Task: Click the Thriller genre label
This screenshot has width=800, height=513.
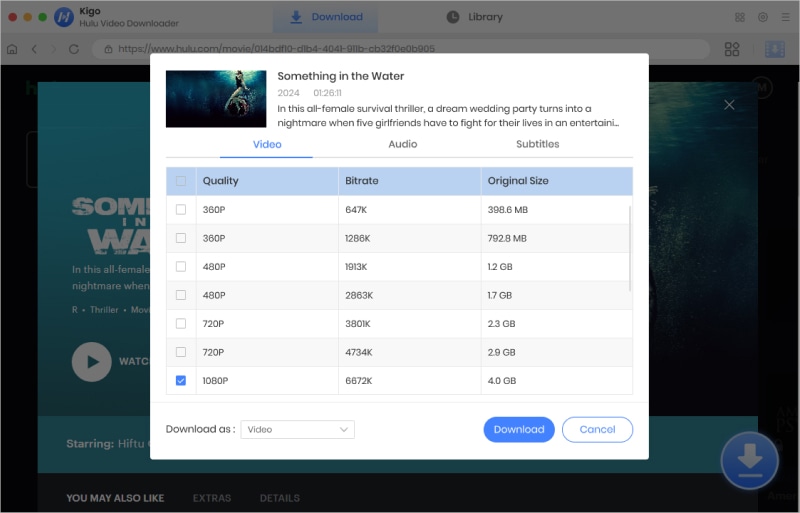Action: pyautogui.click(x=104, y=310)
